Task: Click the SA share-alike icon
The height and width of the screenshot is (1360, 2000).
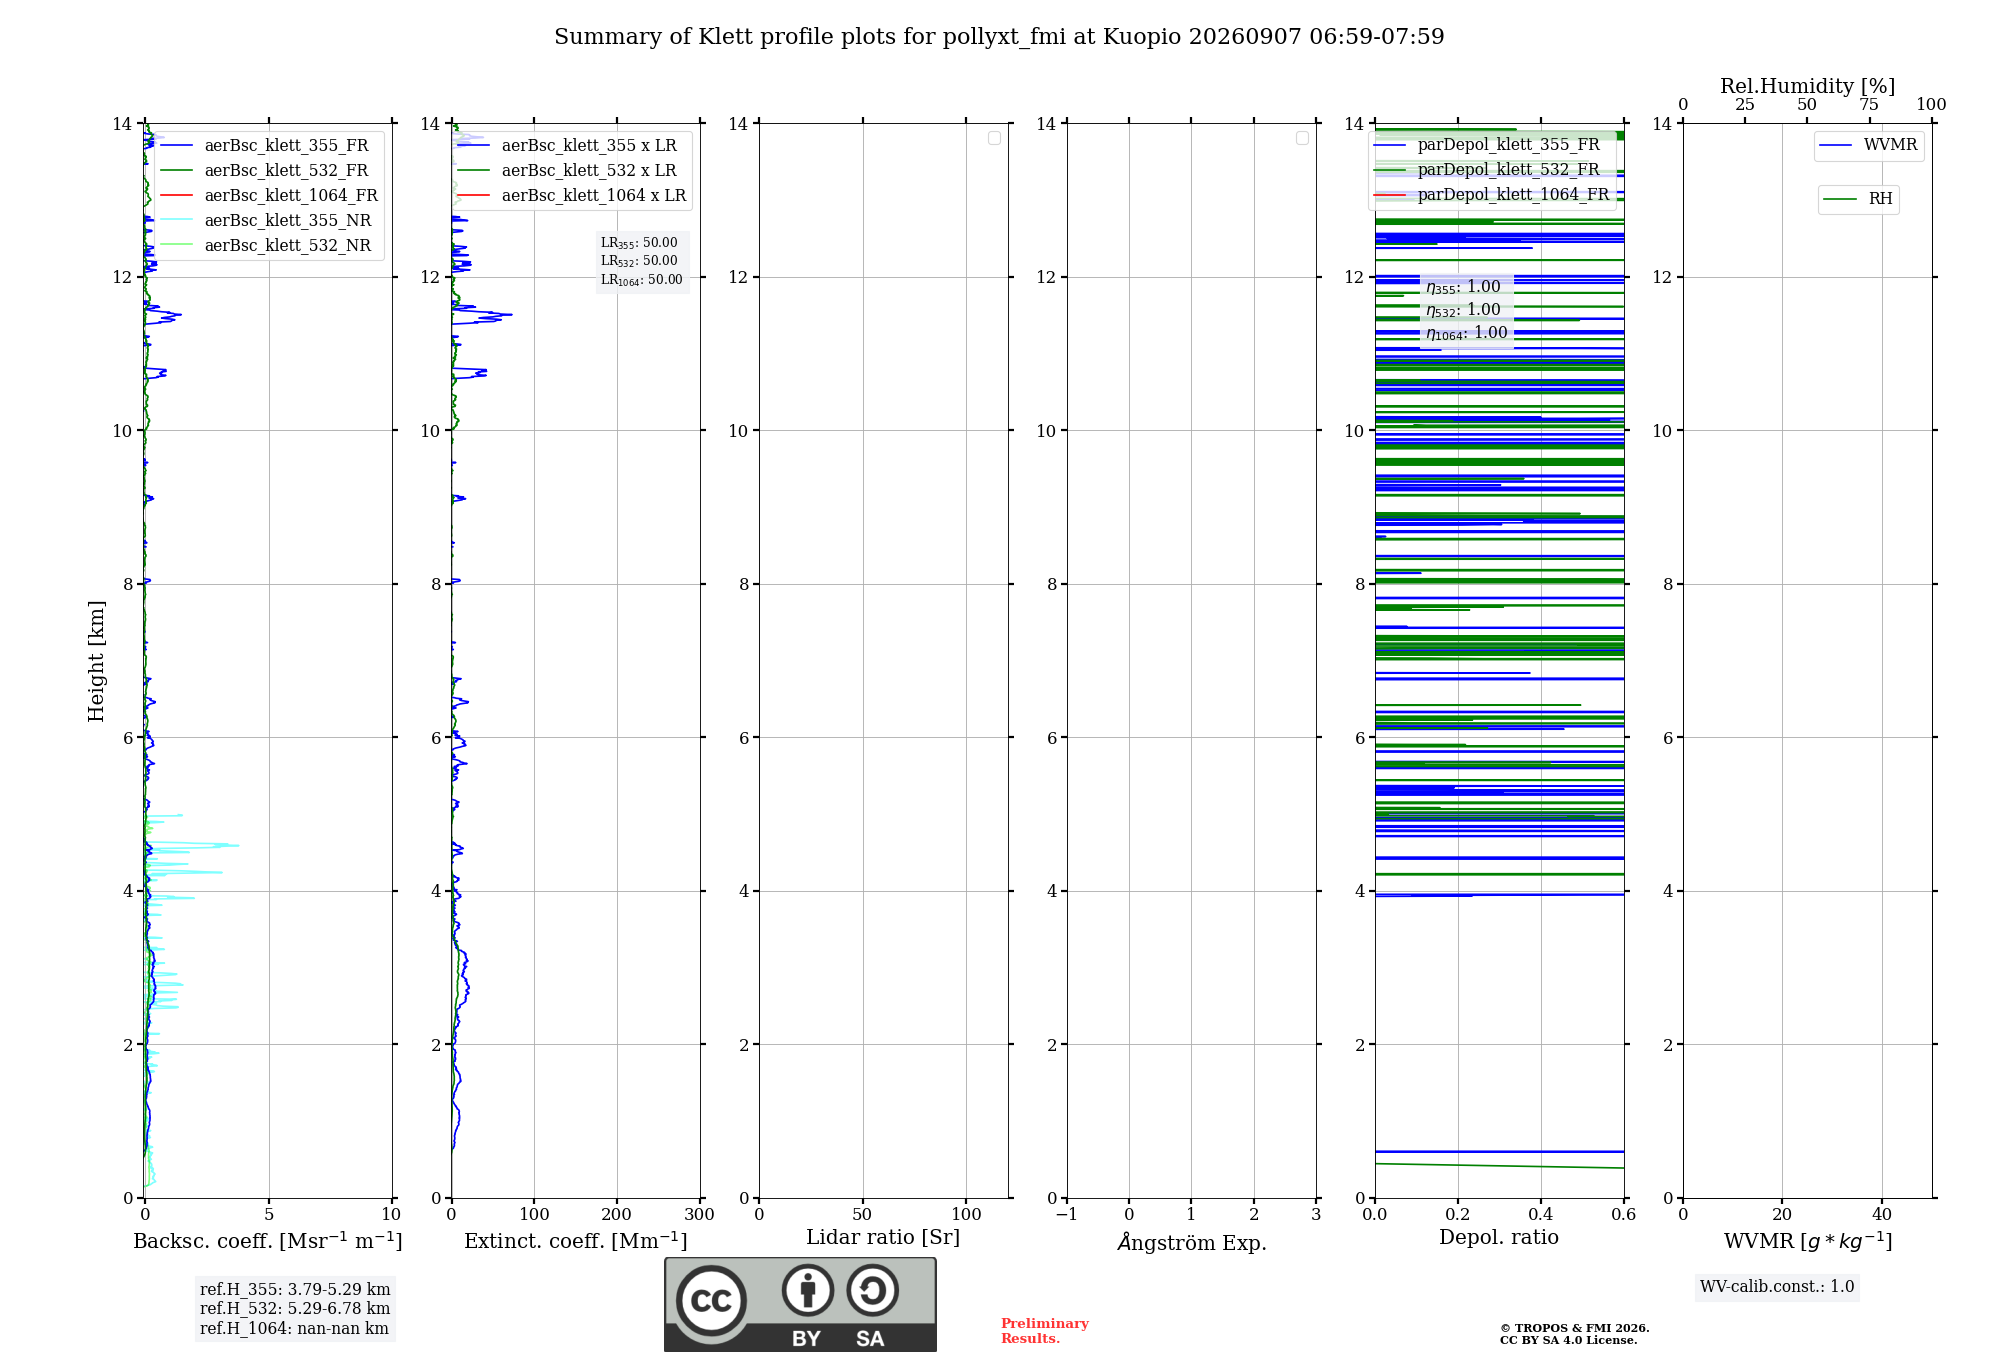Action: [x=872, y=1290]
